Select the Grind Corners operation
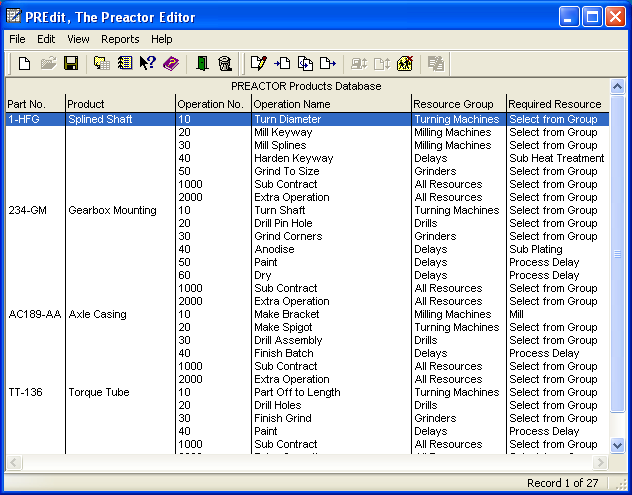 pyautogui.click(x=289, y=236)
